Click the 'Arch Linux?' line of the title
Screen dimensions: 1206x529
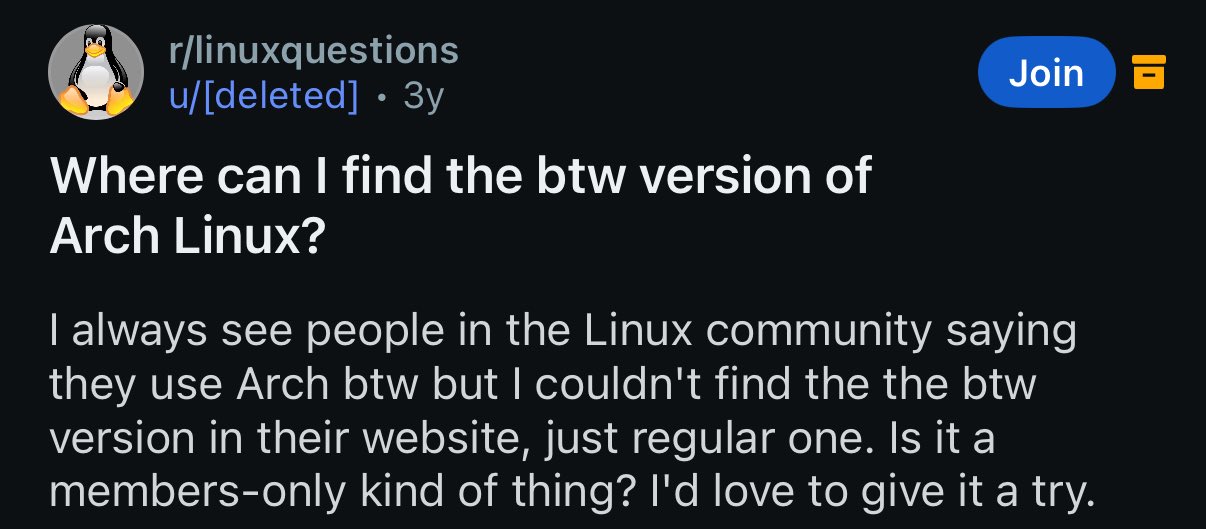187,234
